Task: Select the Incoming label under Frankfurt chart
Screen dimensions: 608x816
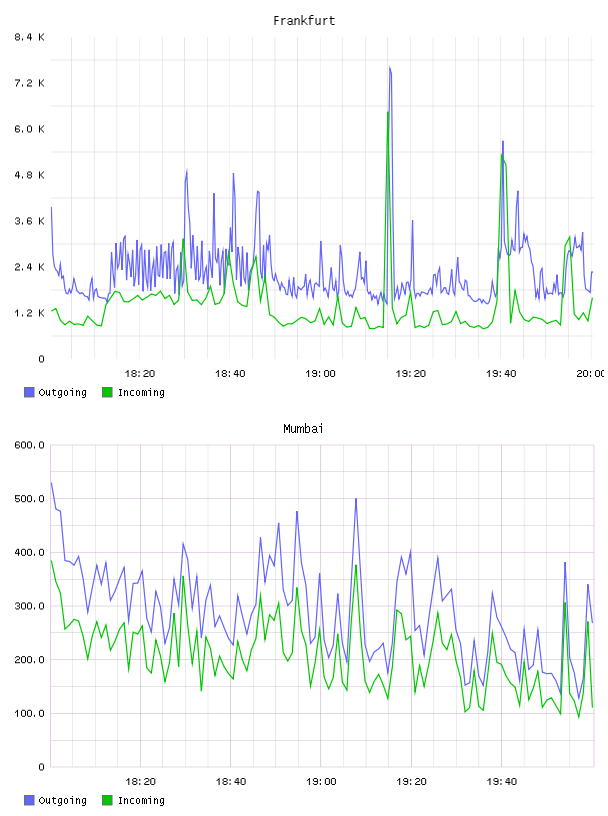Action: [x=141, y=393]
